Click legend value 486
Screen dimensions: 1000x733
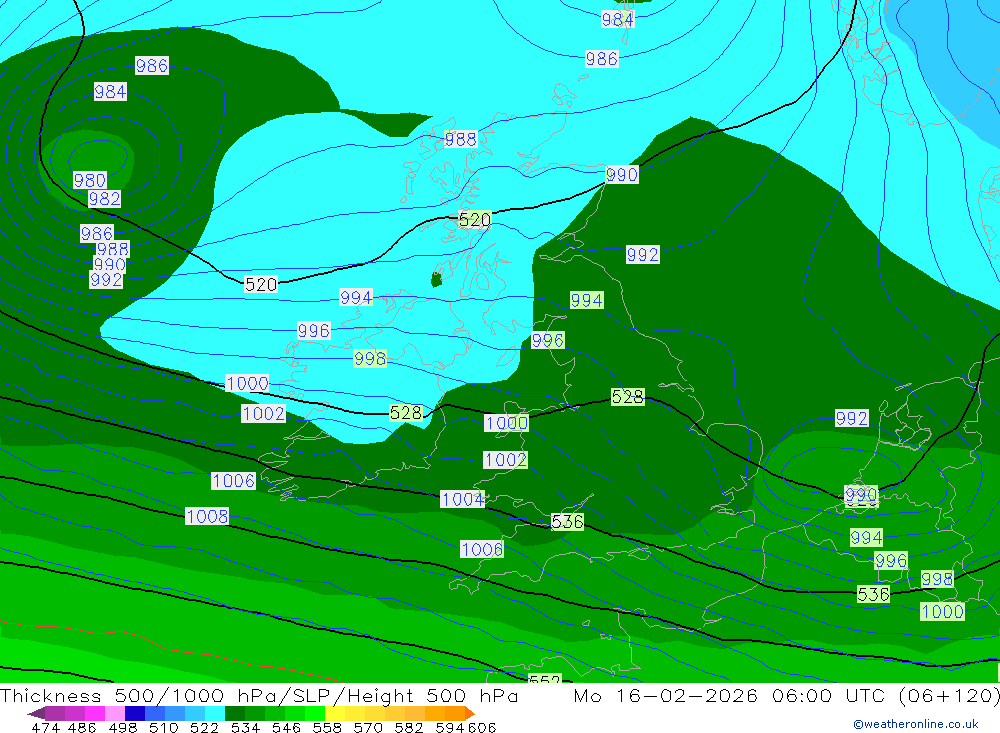pos(80,728)
